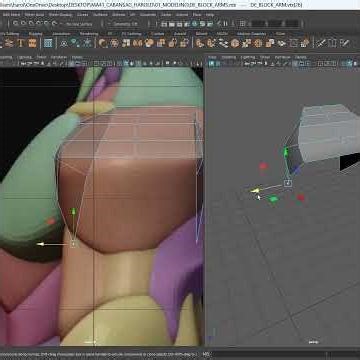This screenshot has height=360, width=360.
Task: Switch to the FX Caching shelf tab
Action: (131, 34)
